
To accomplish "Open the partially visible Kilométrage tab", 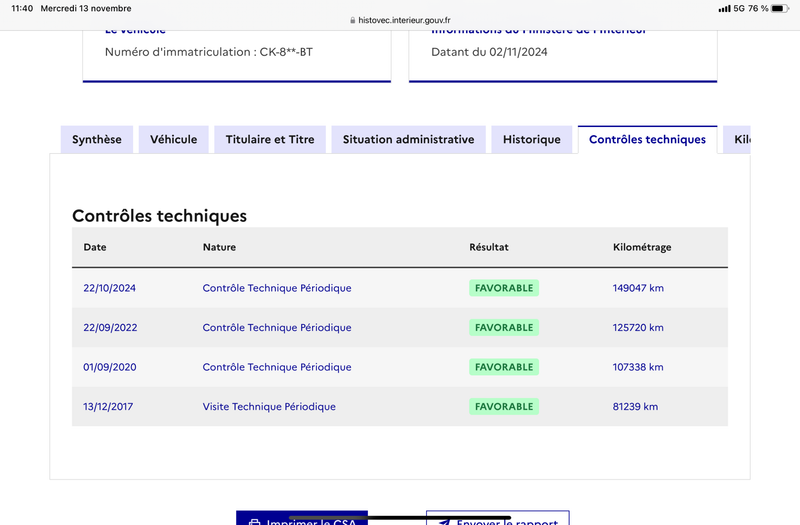I will tap(737, 139).
